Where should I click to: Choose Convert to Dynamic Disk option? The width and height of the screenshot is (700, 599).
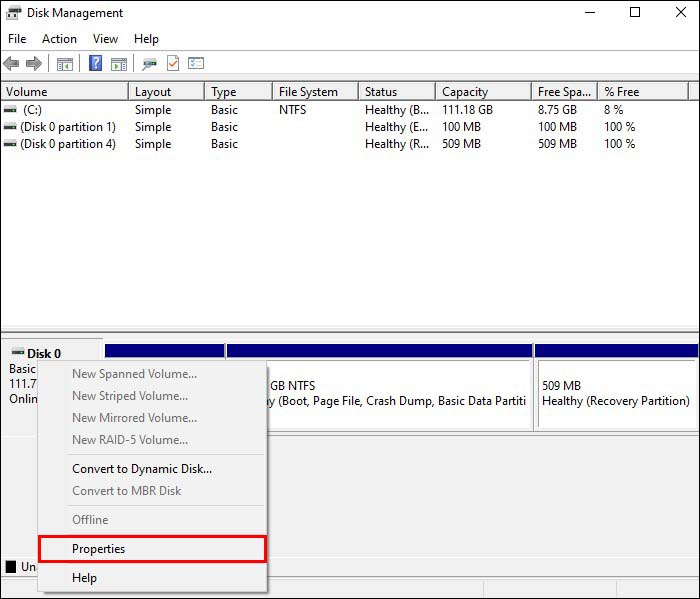tap(142, 468)
